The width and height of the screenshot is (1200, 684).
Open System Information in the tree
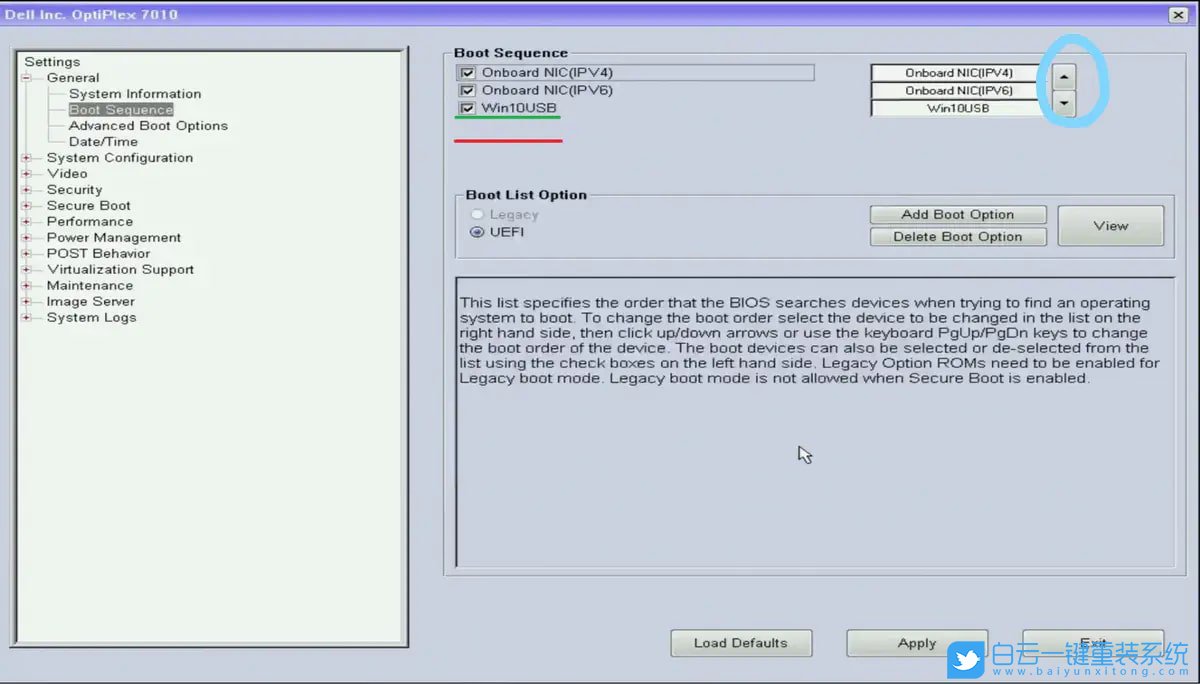[x=135, y=94]
